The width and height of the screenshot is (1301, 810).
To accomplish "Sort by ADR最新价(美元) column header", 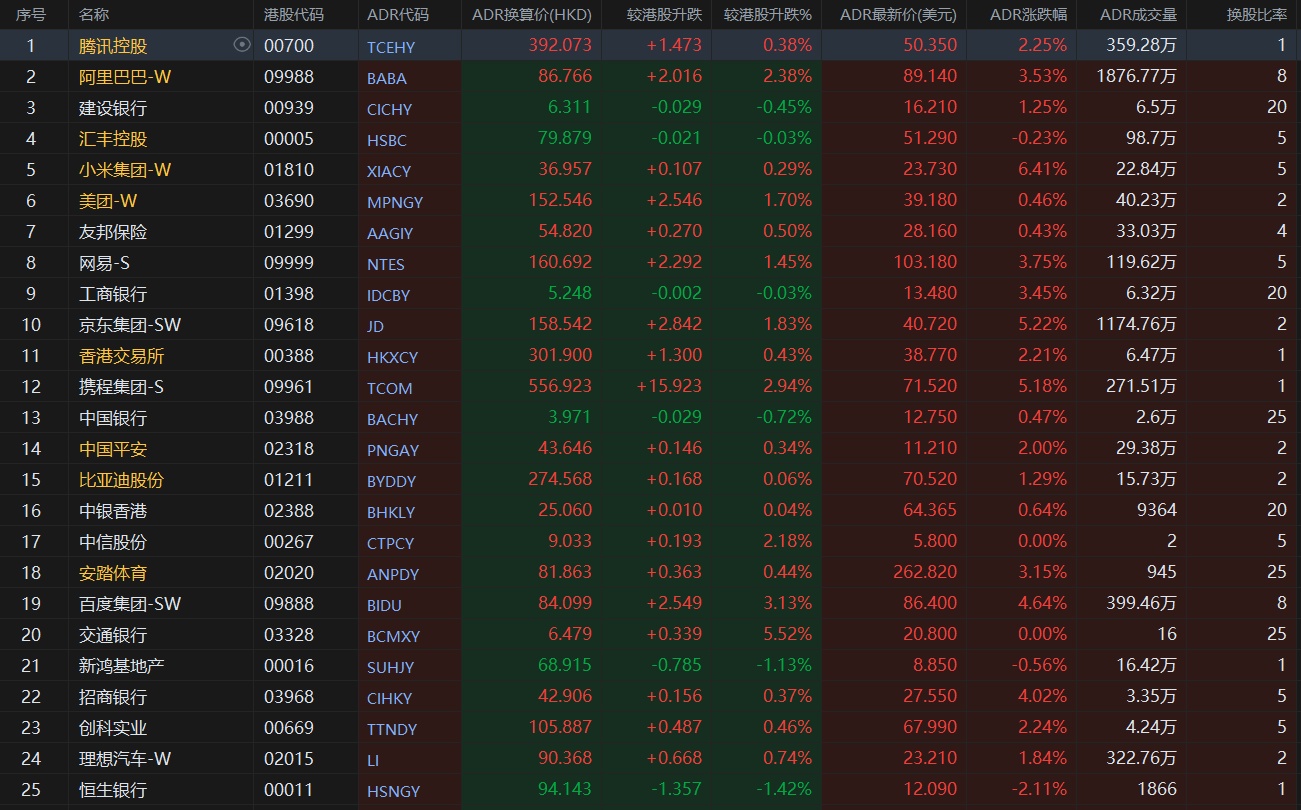I will [x=898, y=15].
